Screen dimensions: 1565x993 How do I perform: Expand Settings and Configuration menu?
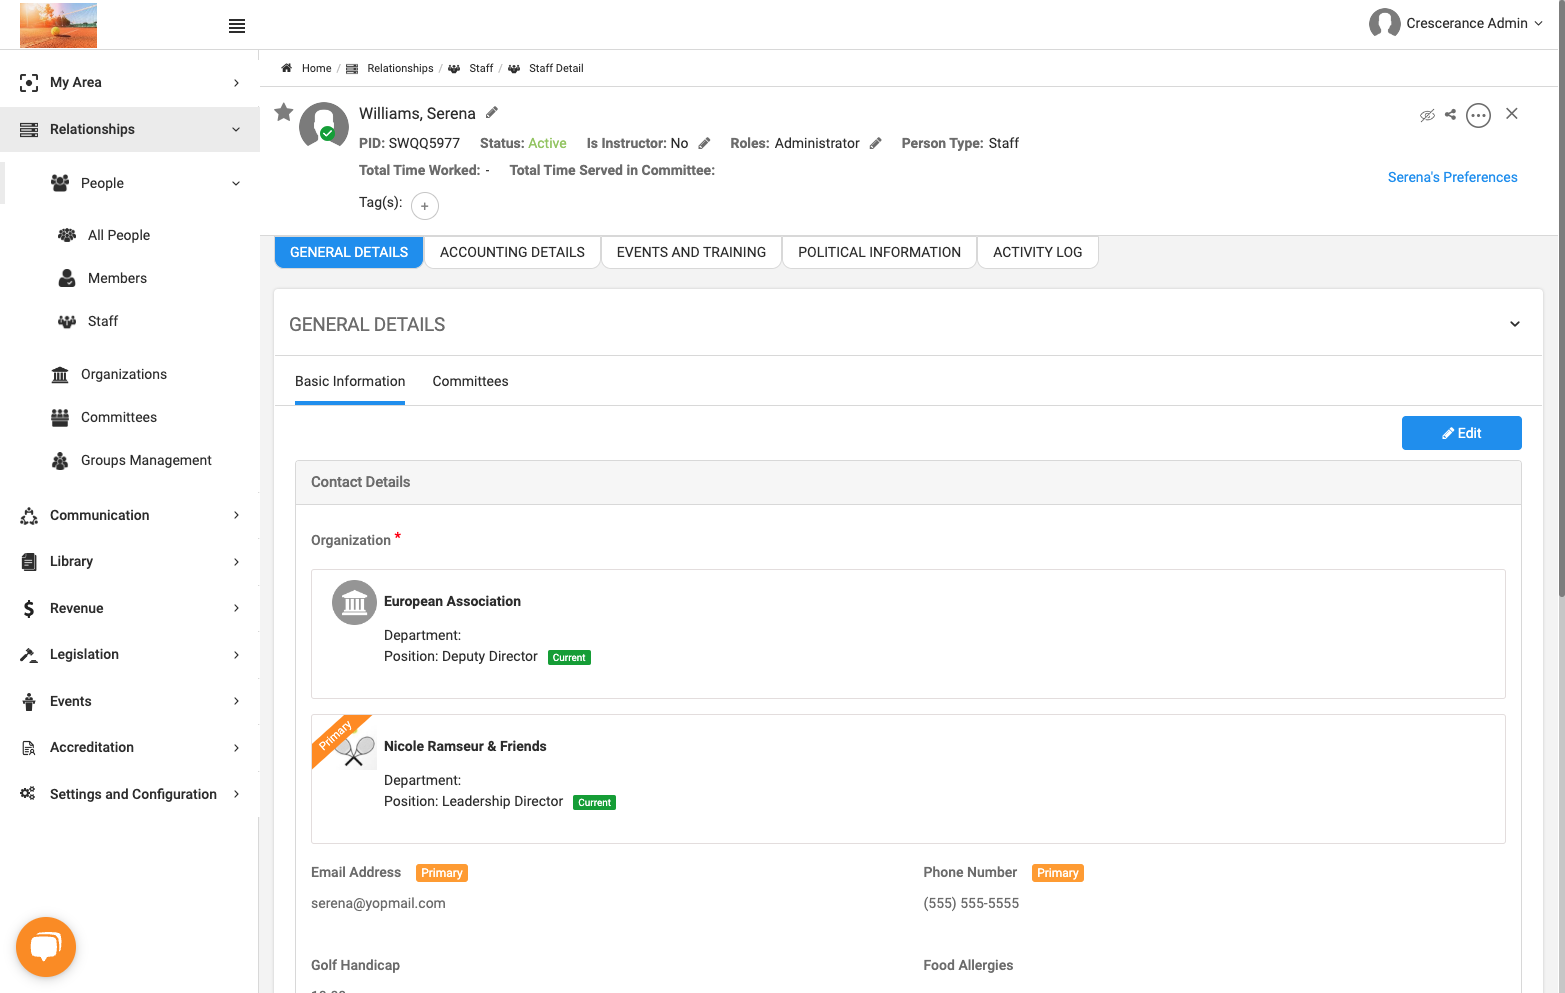click(x=130, y=794)
